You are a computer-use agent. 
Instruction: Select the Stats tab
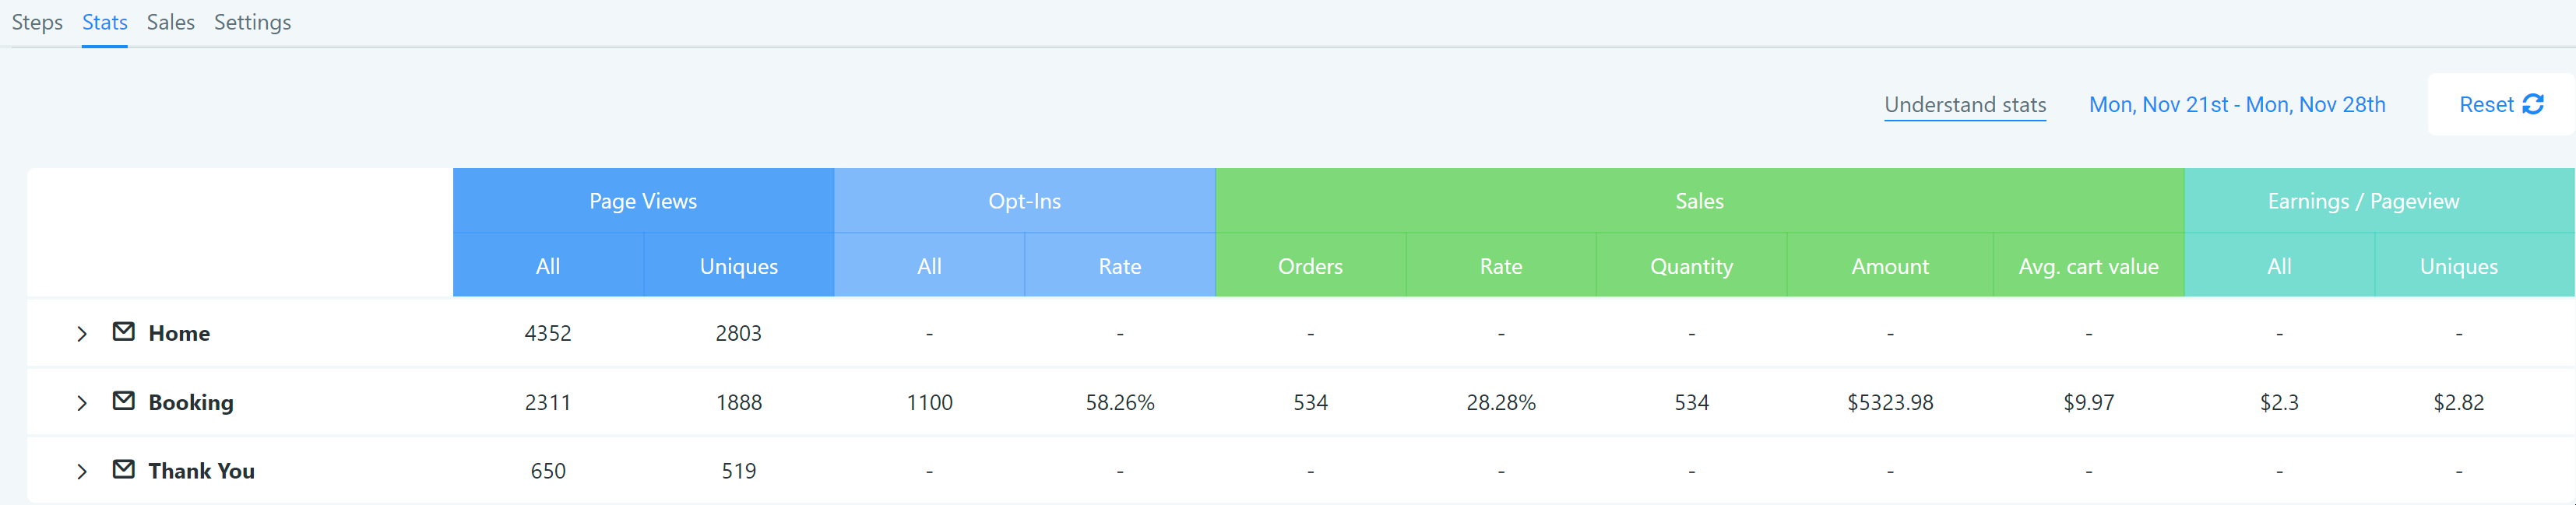104,22
